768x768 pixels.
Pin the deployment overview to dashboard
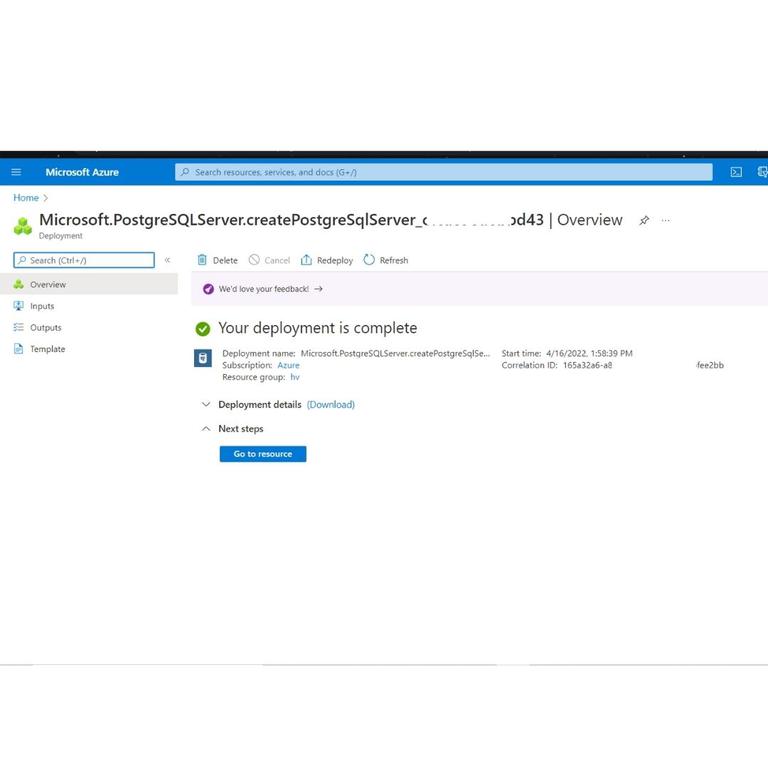click(x=644, y=220)
